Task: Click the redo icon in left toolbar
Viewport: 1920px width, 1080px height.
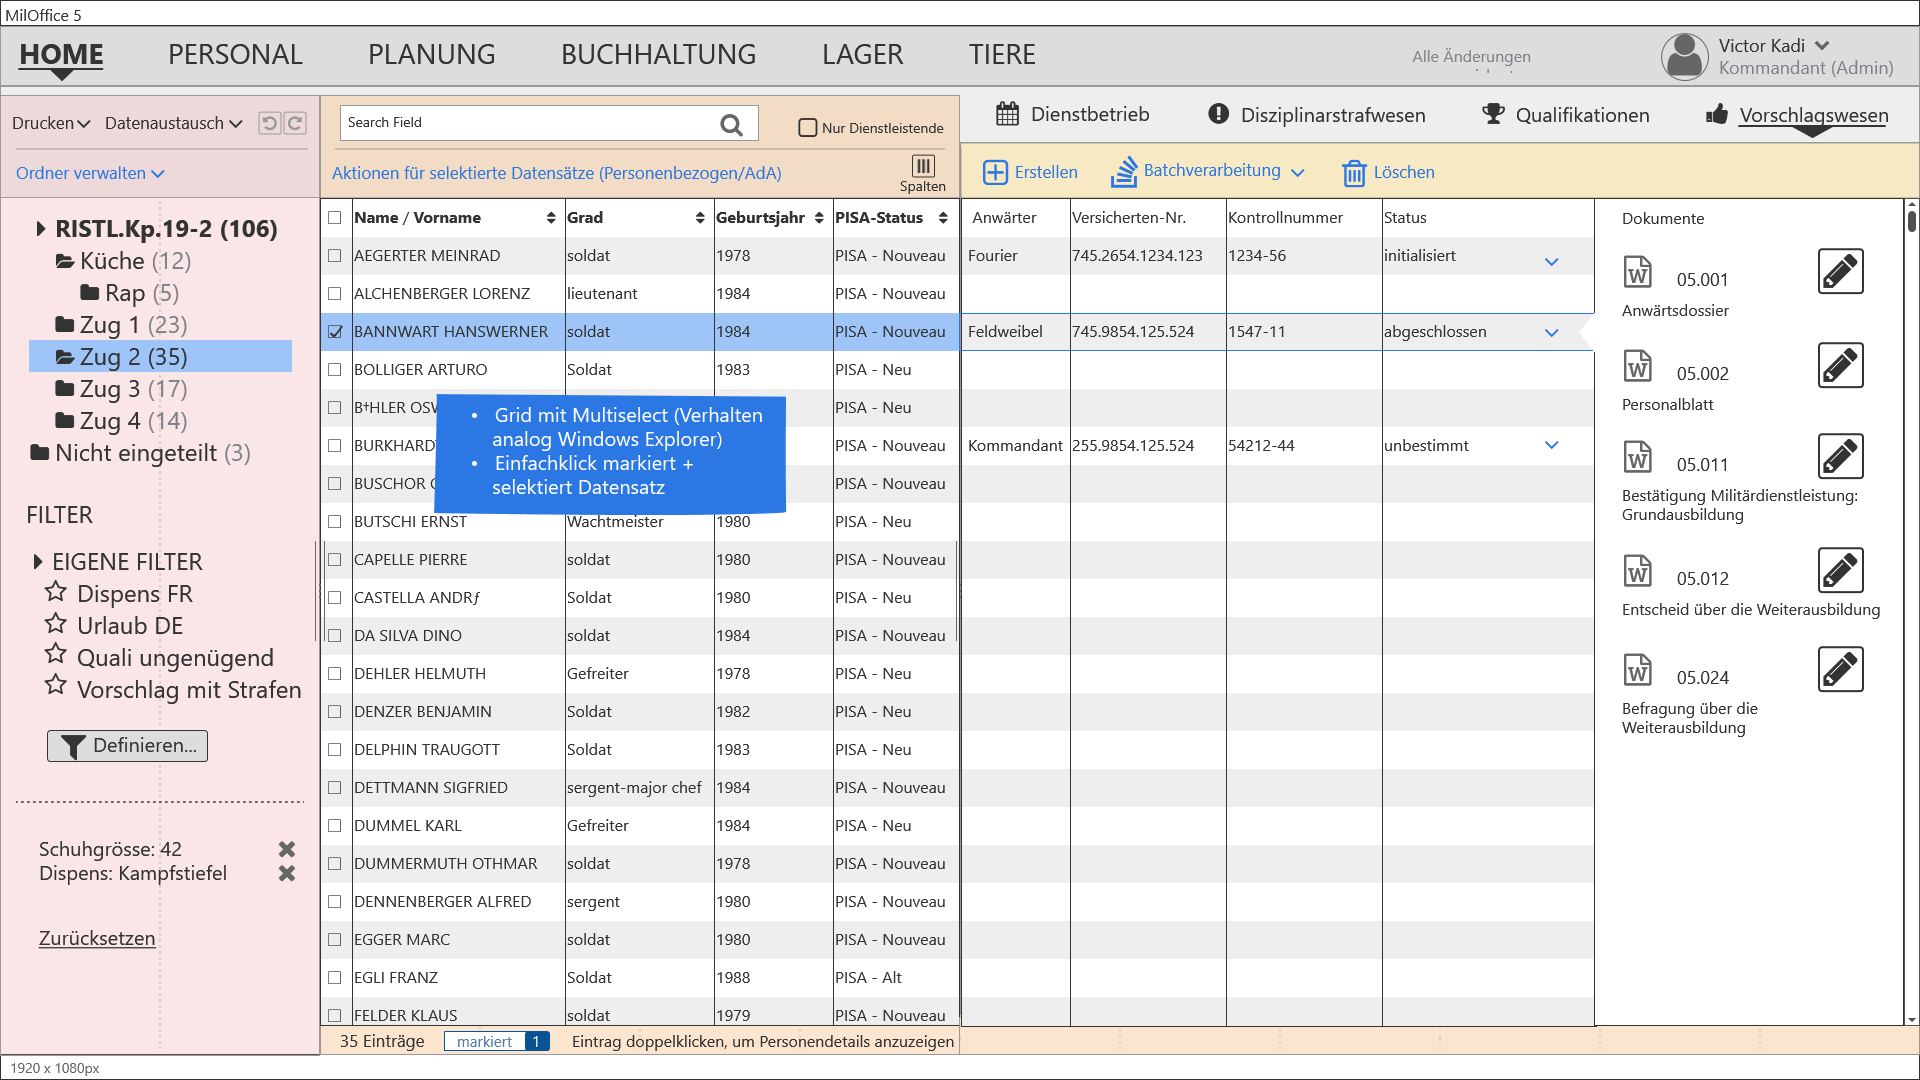Action: coord(295,123)
